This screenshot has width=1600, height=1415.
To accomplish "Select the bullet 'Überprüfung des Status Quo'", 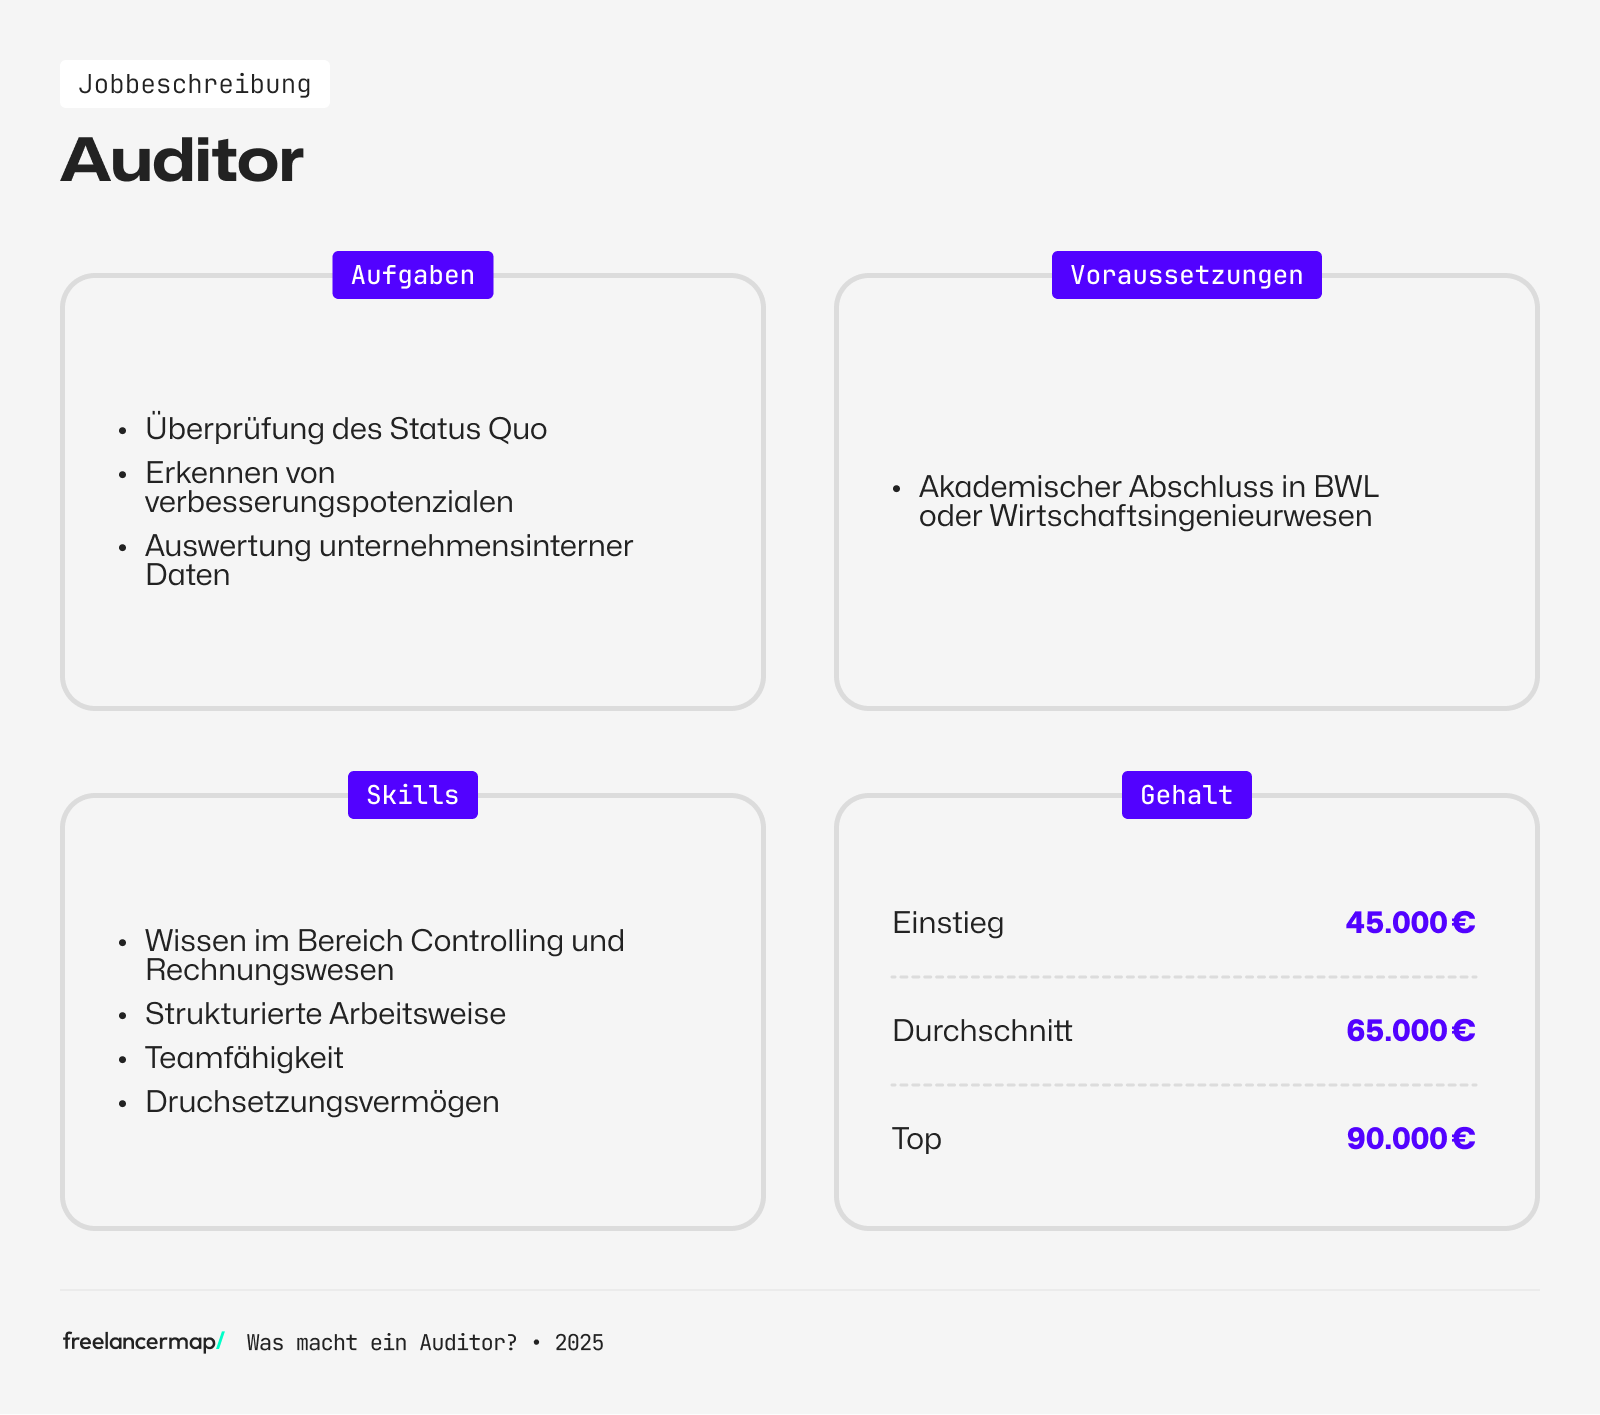I will coord(346,428).
